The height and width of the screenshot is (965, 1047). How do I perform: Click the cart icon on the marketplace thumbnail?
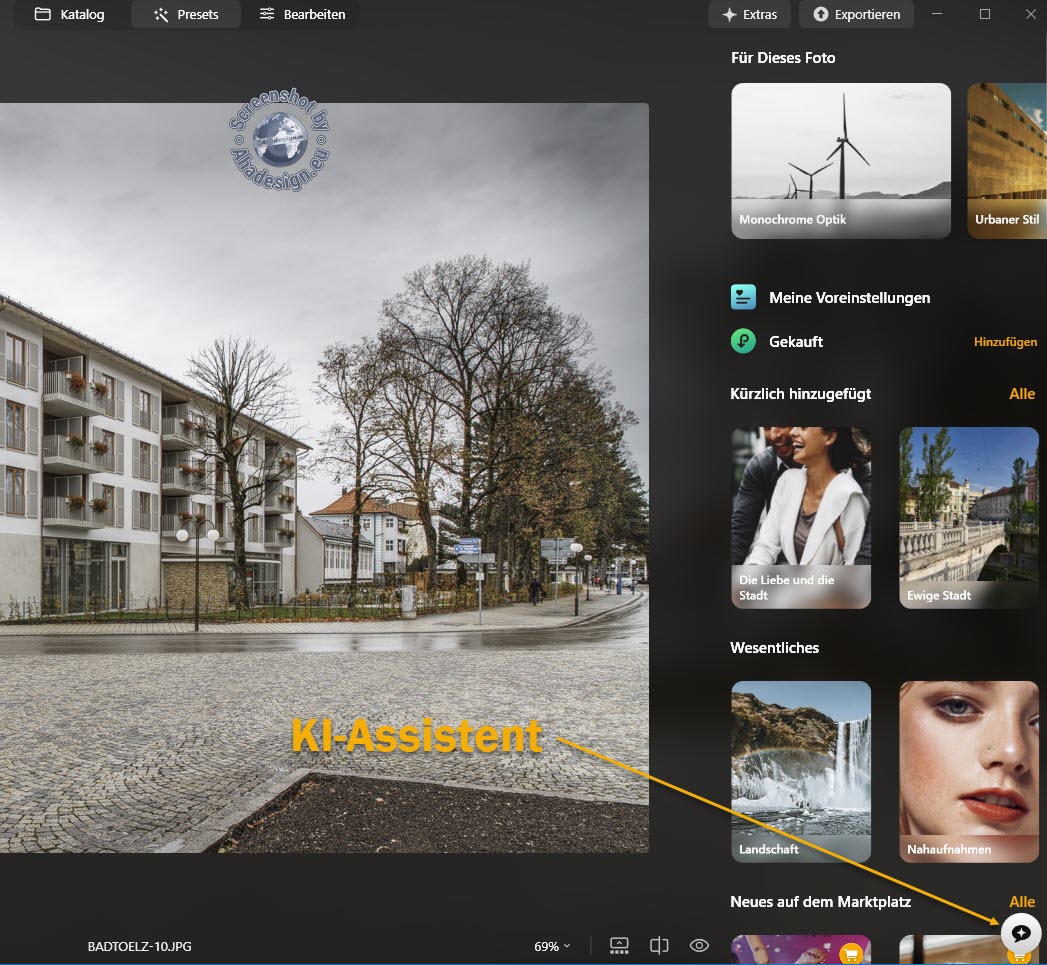[849, 952]
